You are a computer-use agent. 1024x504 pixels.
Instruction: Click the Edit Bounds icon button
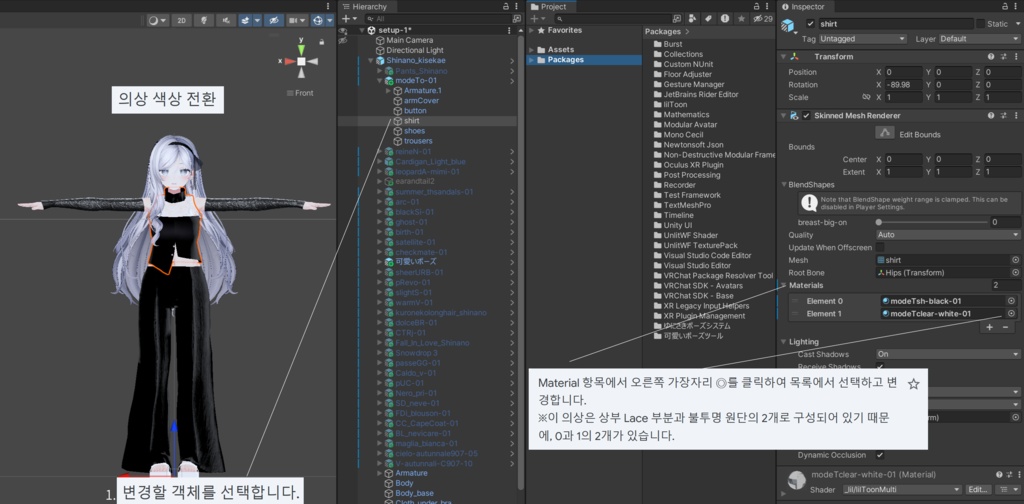point(884,133)
